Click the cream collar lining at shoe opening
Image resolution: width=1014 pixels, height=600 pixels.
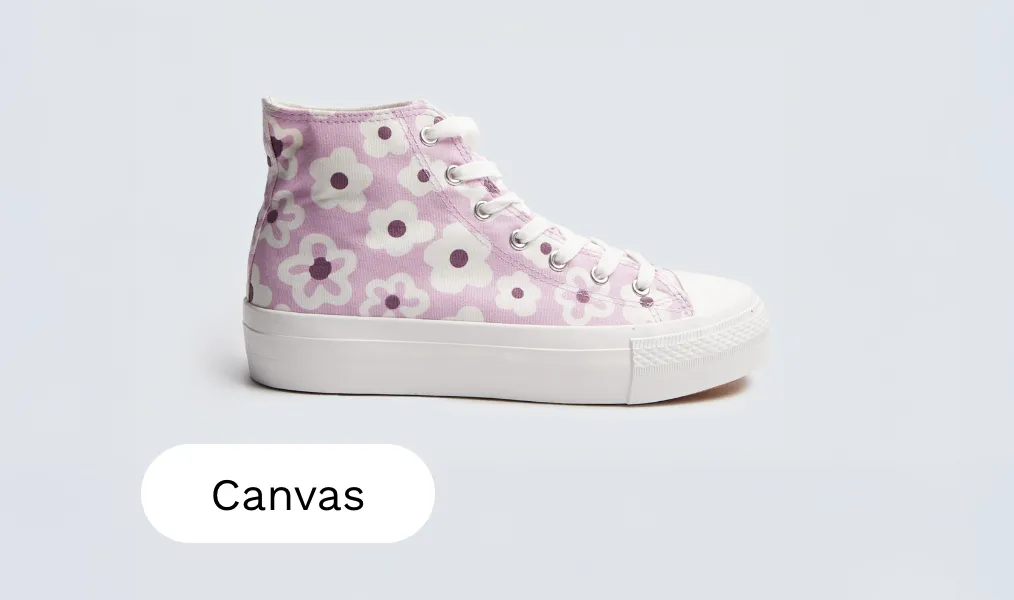(x=336, y=103)
